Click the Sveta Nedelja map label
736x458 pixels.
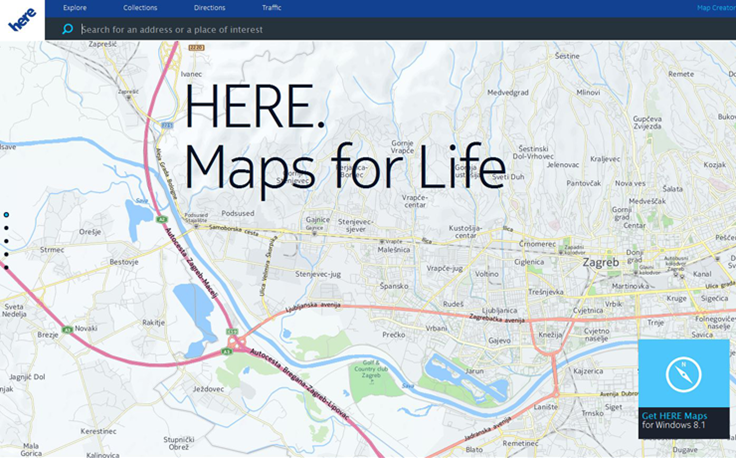14,310
